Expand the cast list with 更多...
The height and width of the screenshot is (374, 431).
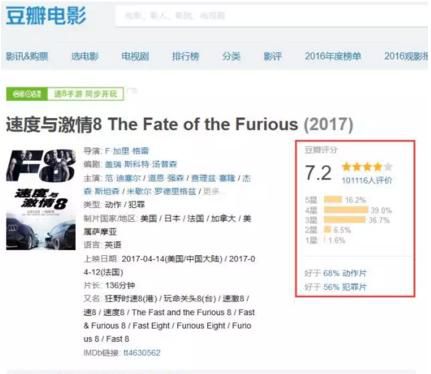tap(211, 191)
